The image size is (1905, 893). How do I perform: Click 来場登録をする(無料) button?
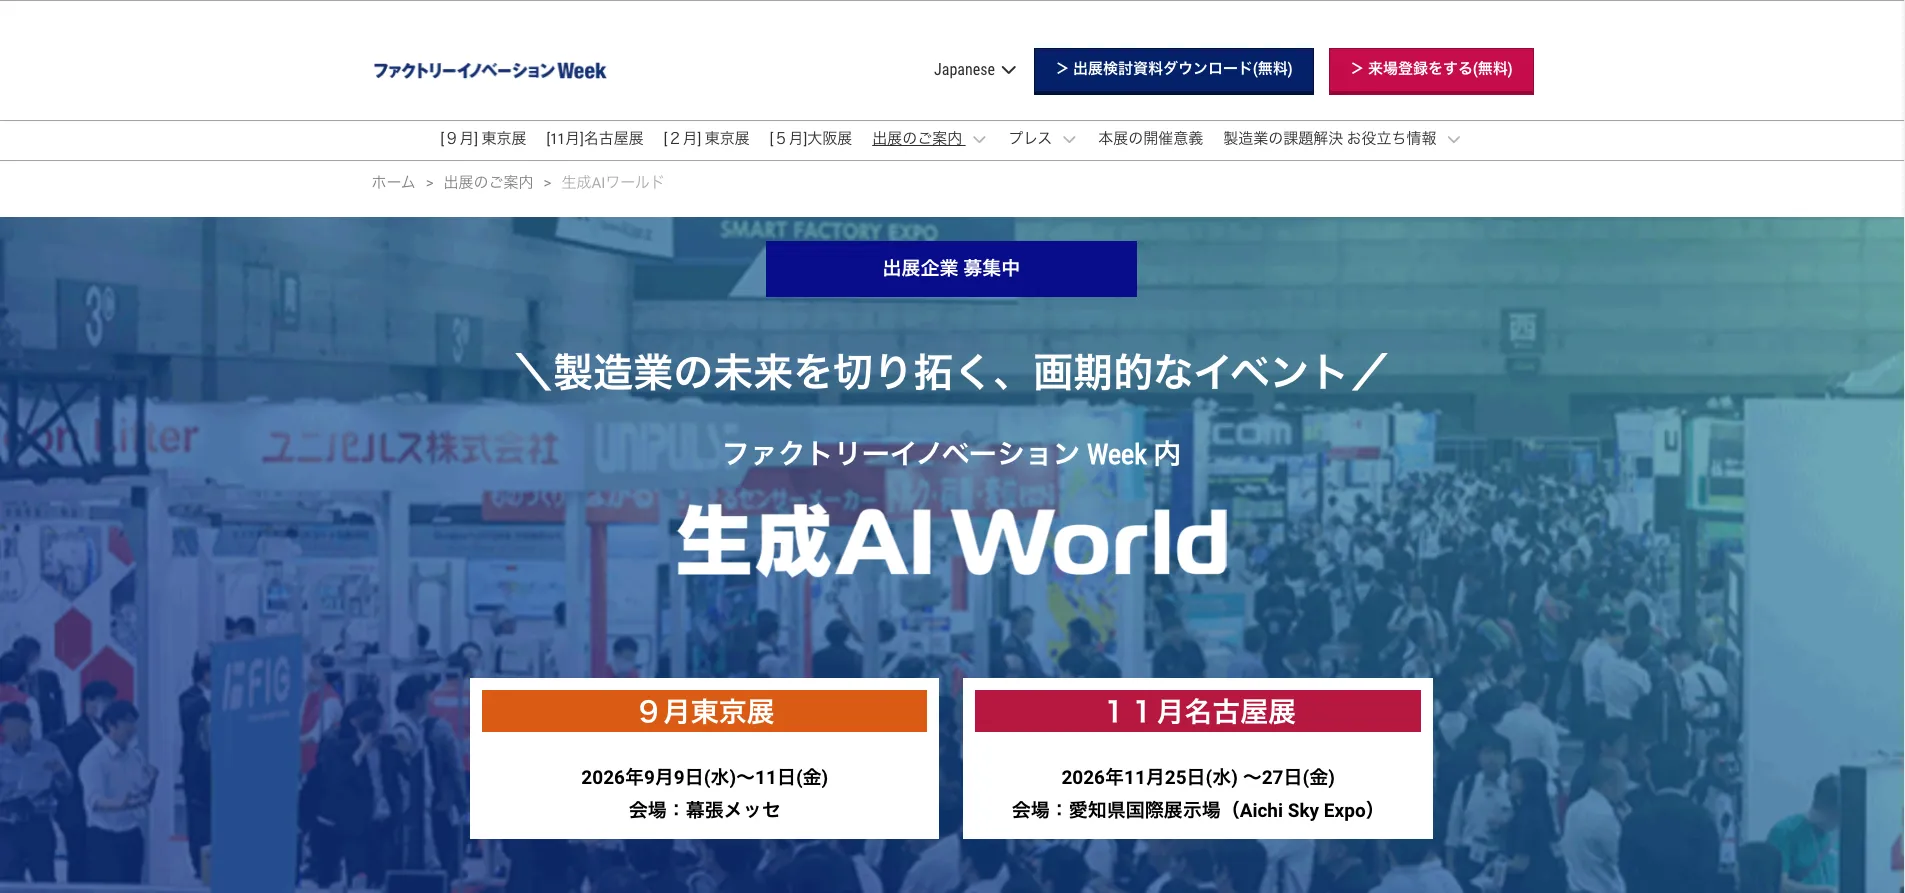pos(1431,70)
